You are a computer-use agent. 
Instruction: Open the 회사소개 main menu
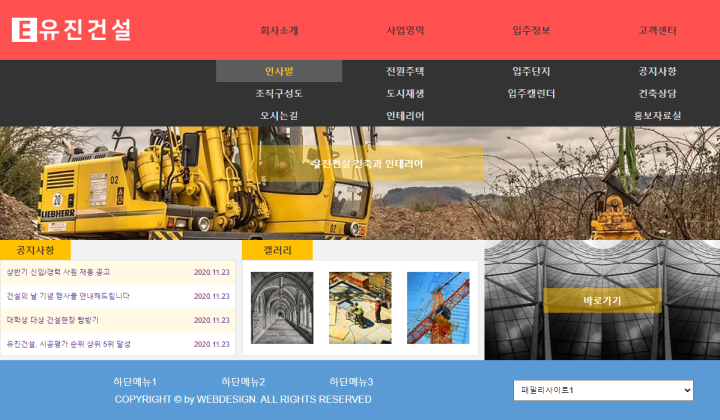(x=279, y=30)
